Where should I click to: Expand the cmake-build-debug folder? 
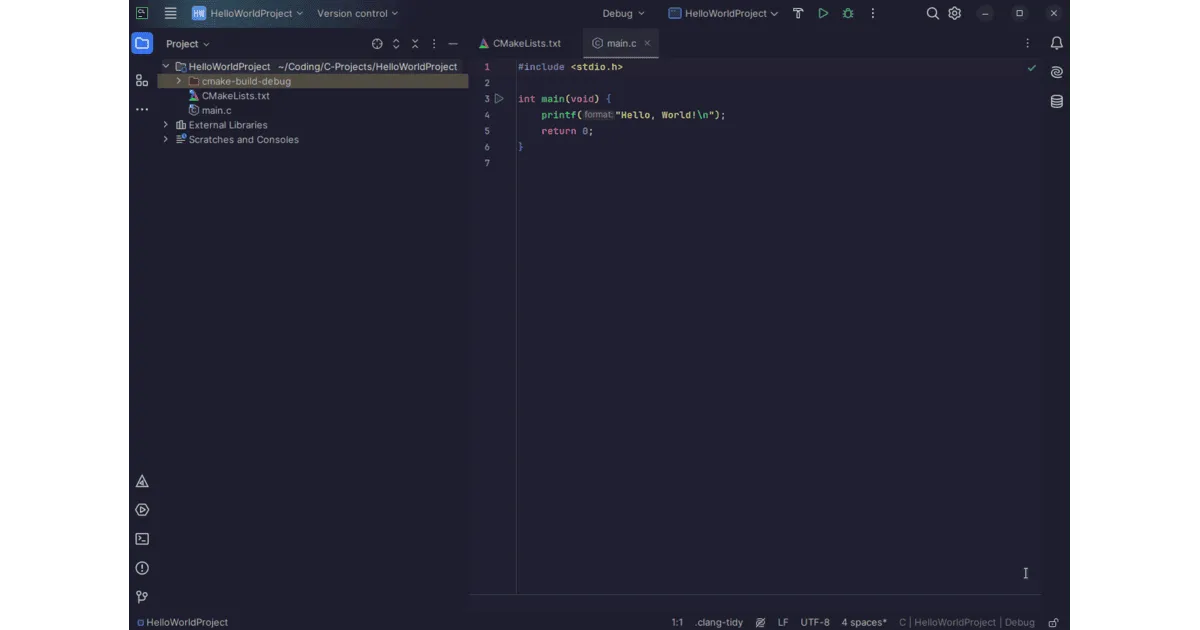click(178, 81)
